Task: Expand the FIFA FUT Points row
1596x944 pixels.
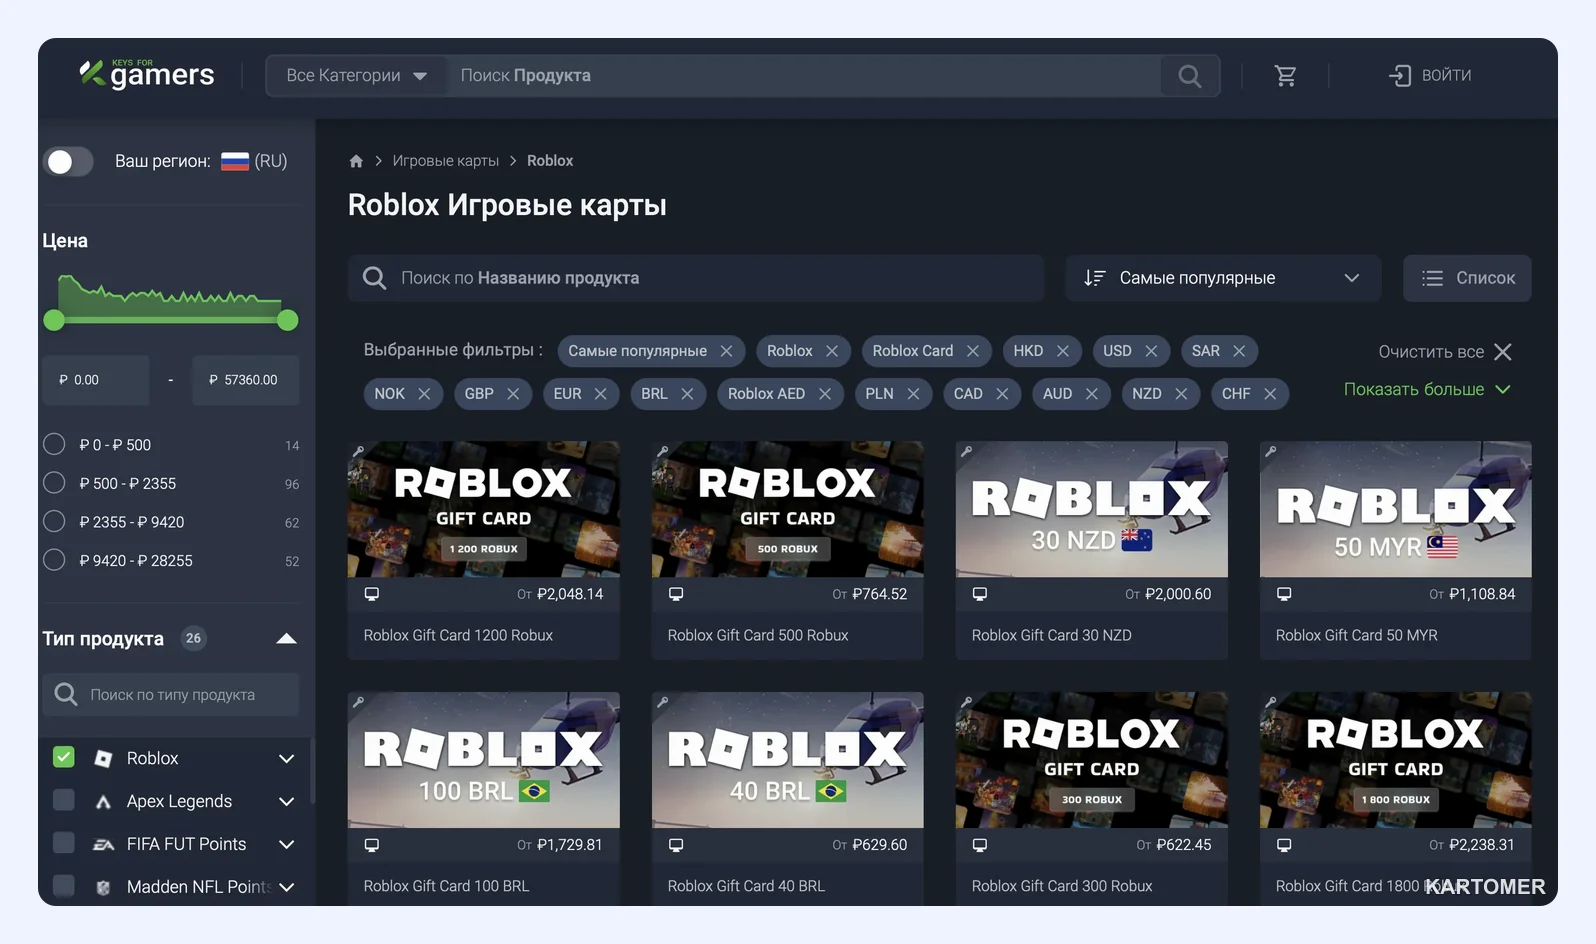Action: (x=286, y=845)
